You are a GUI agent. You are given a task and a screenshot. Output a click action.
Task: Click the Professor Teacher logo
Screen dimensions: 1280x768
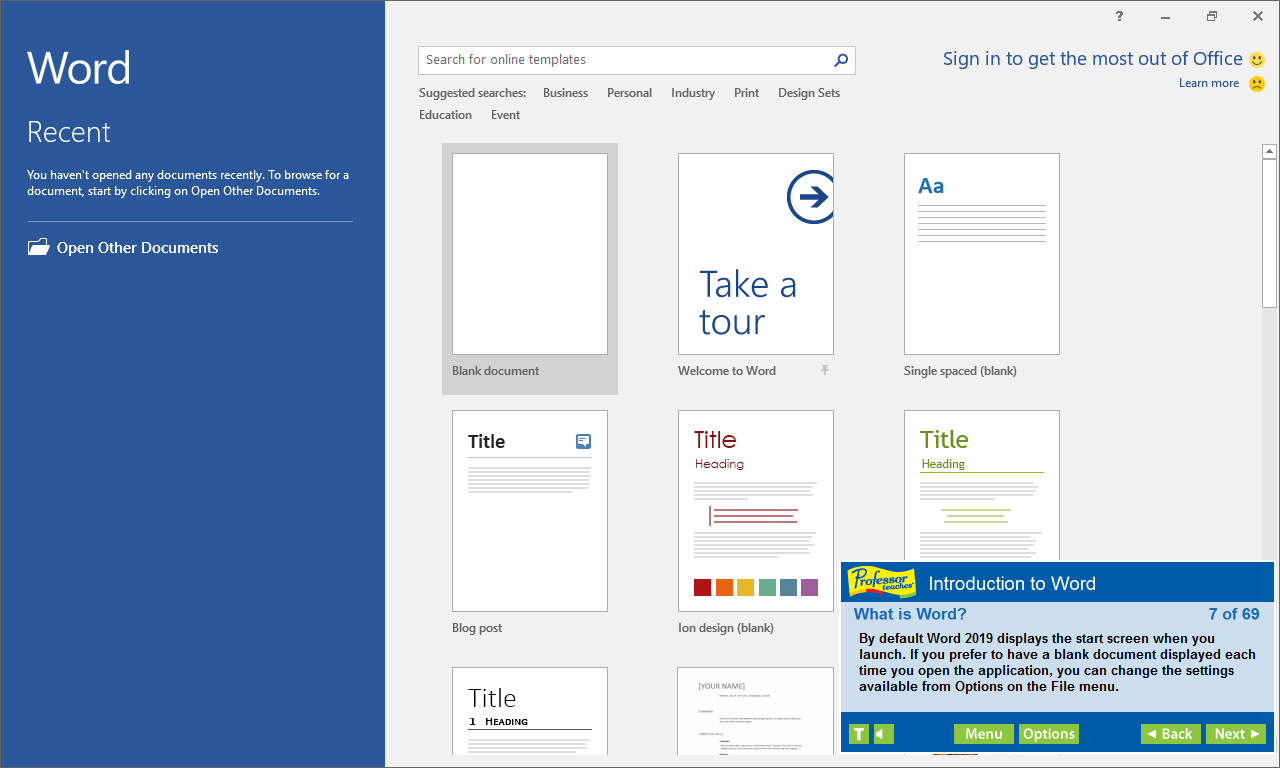tap(884, 581)
